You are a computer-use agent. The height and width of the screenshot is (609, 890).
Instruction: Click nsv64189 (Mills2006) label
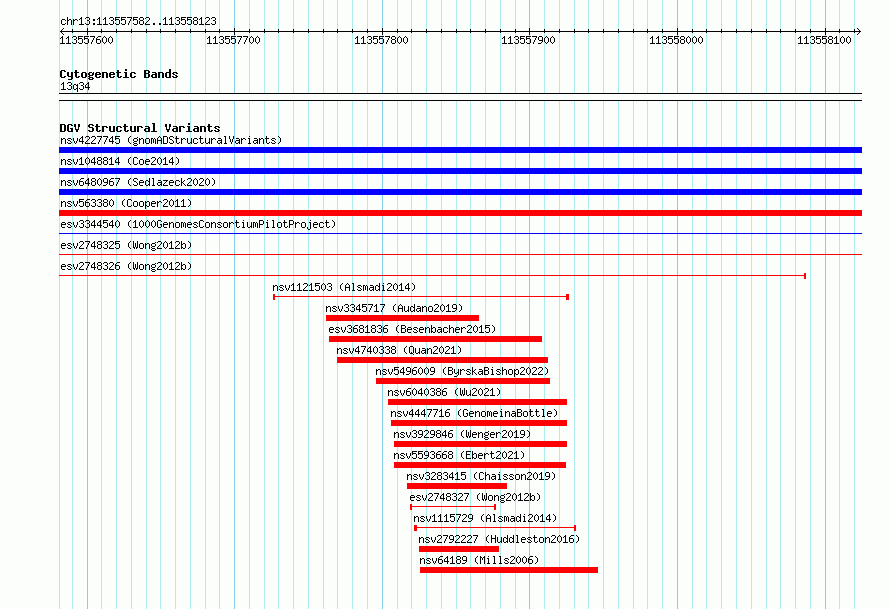coord(479,560)
